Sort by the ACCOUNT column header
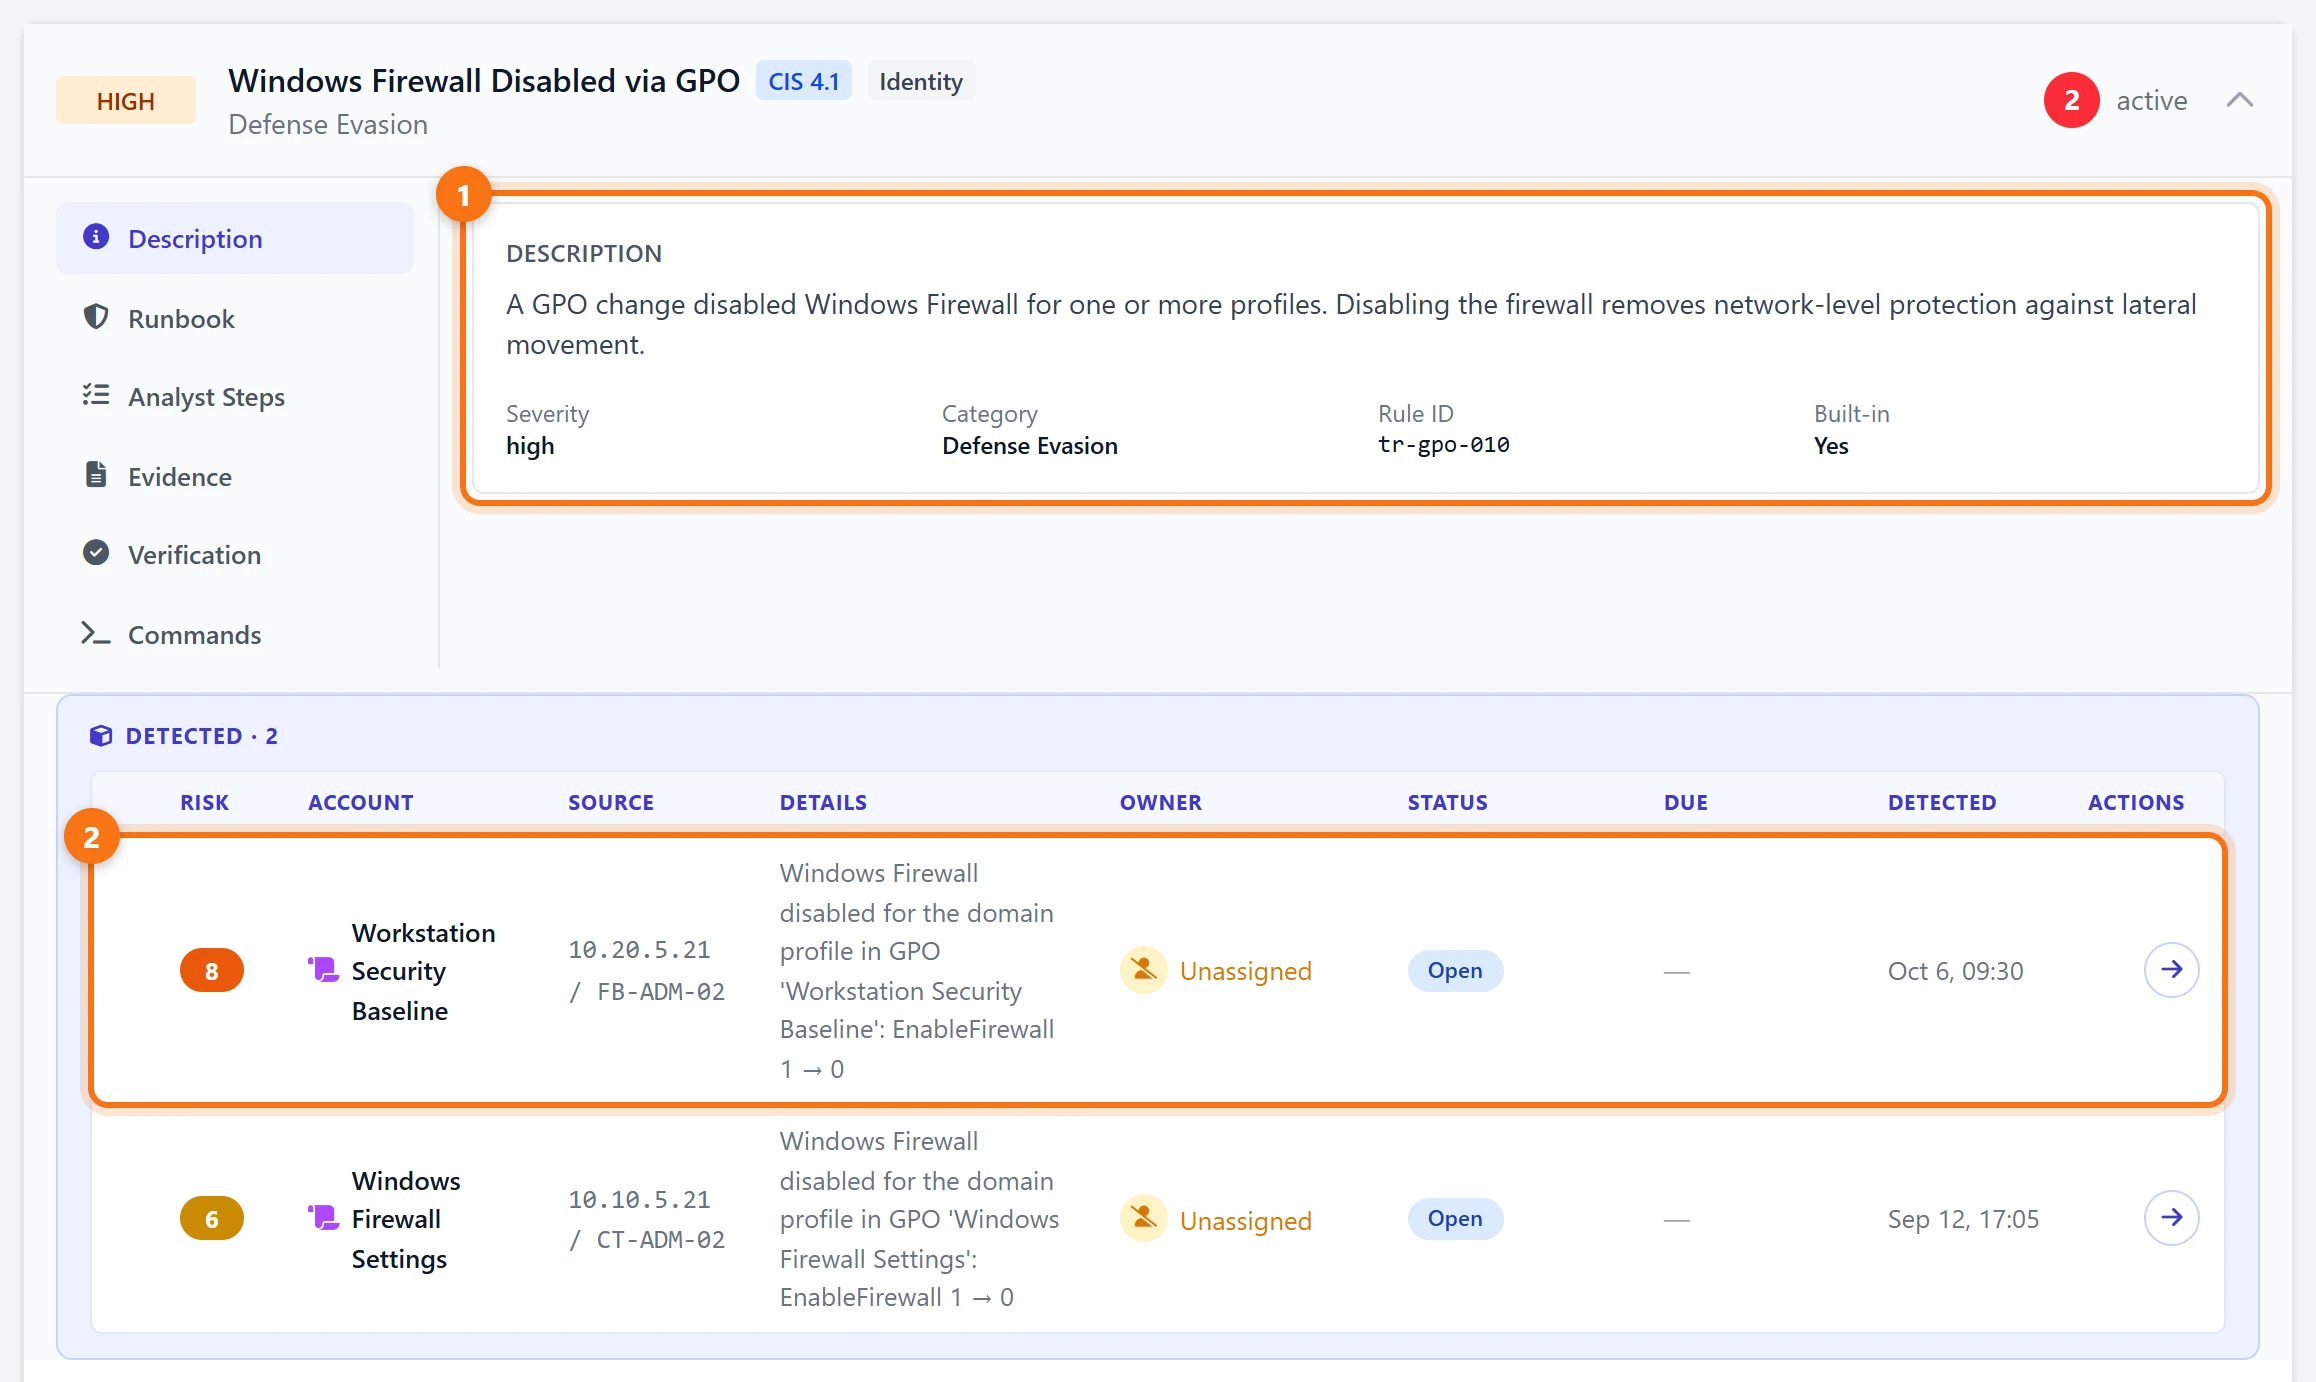Viewport: 2316px width, 1382px height. (x=360, y=802)
